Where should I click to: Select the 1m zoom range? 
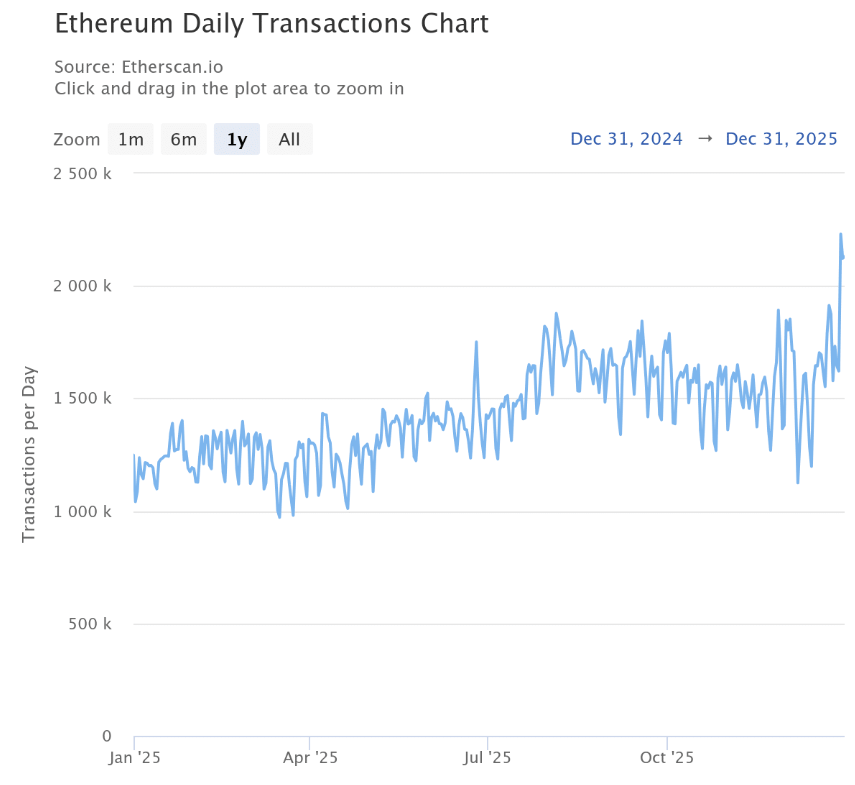[130, 139]
